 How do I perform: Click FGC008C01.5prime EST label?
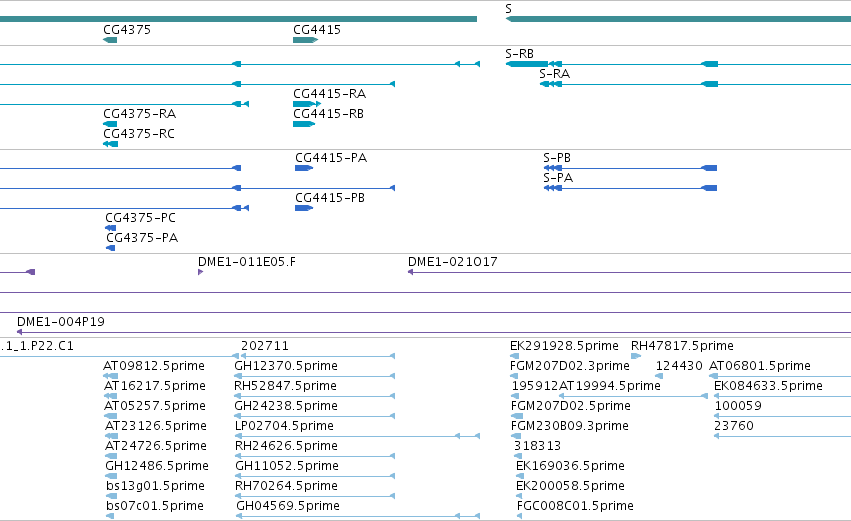click(575, 507)
